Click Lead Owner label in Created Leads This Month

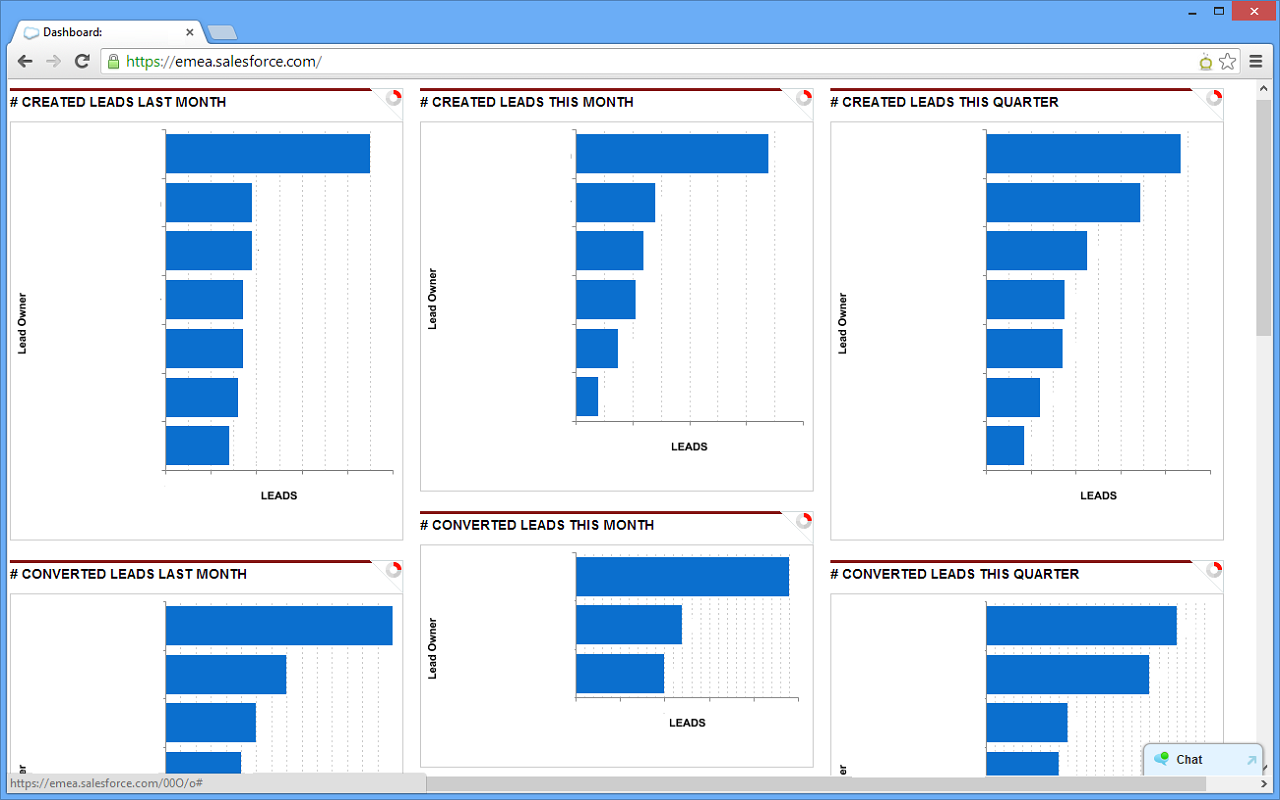[x=433, y=299]
